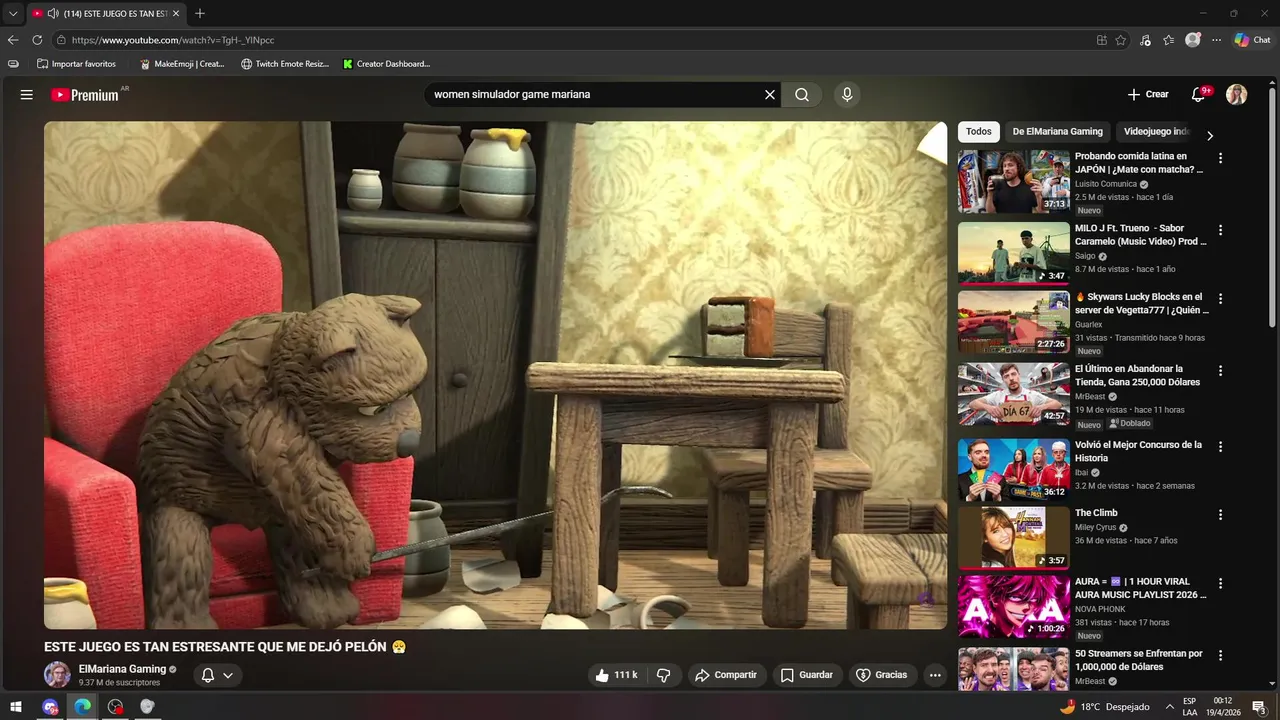The image size is (1280, 720).
Task: Open MrBeast DÍA 67 tienda thumbnail
Action: [x=1014, y=394]
